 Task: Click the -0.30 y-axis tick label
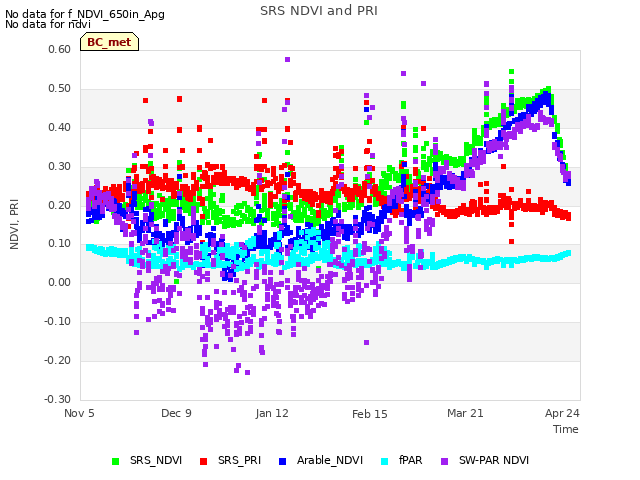point(58,399)
